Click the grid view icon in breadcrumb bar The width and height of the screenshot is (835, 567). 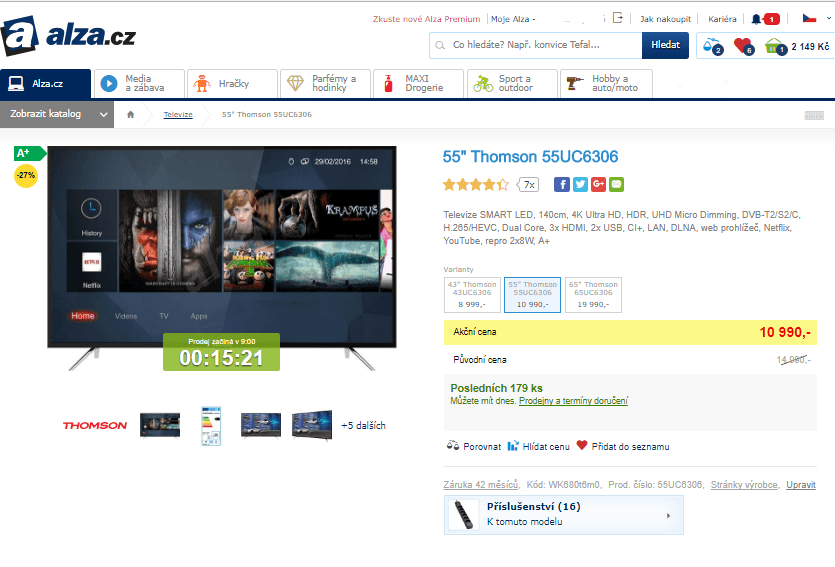click(x=814, y=115)
